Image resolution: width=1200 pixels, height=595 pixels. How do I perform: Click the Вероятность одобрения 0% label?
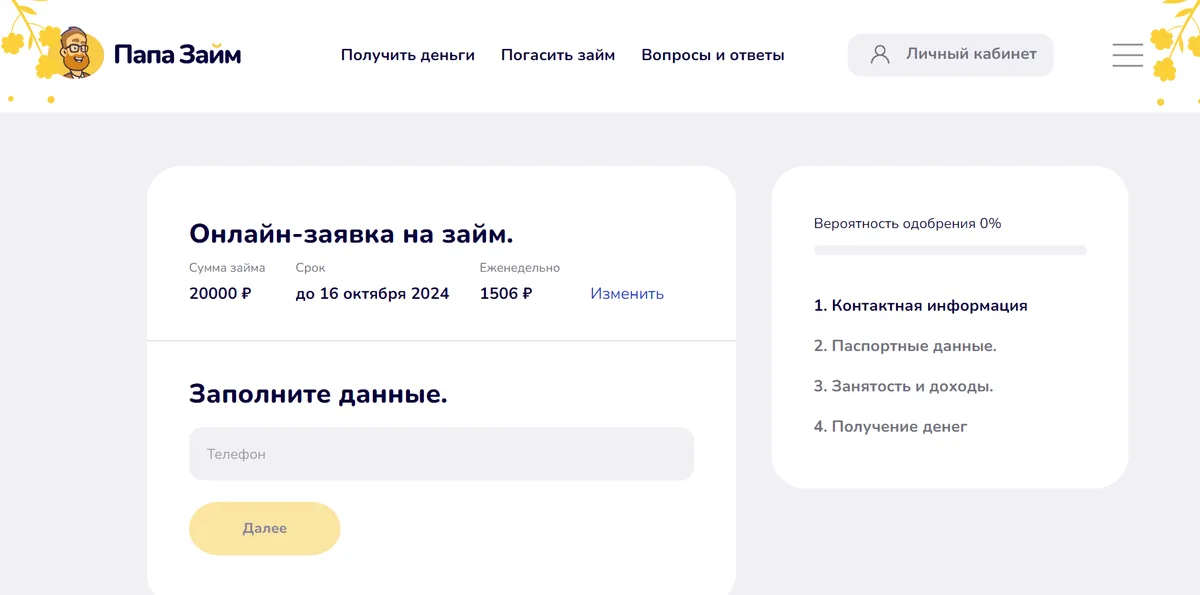tap(908, 224)
